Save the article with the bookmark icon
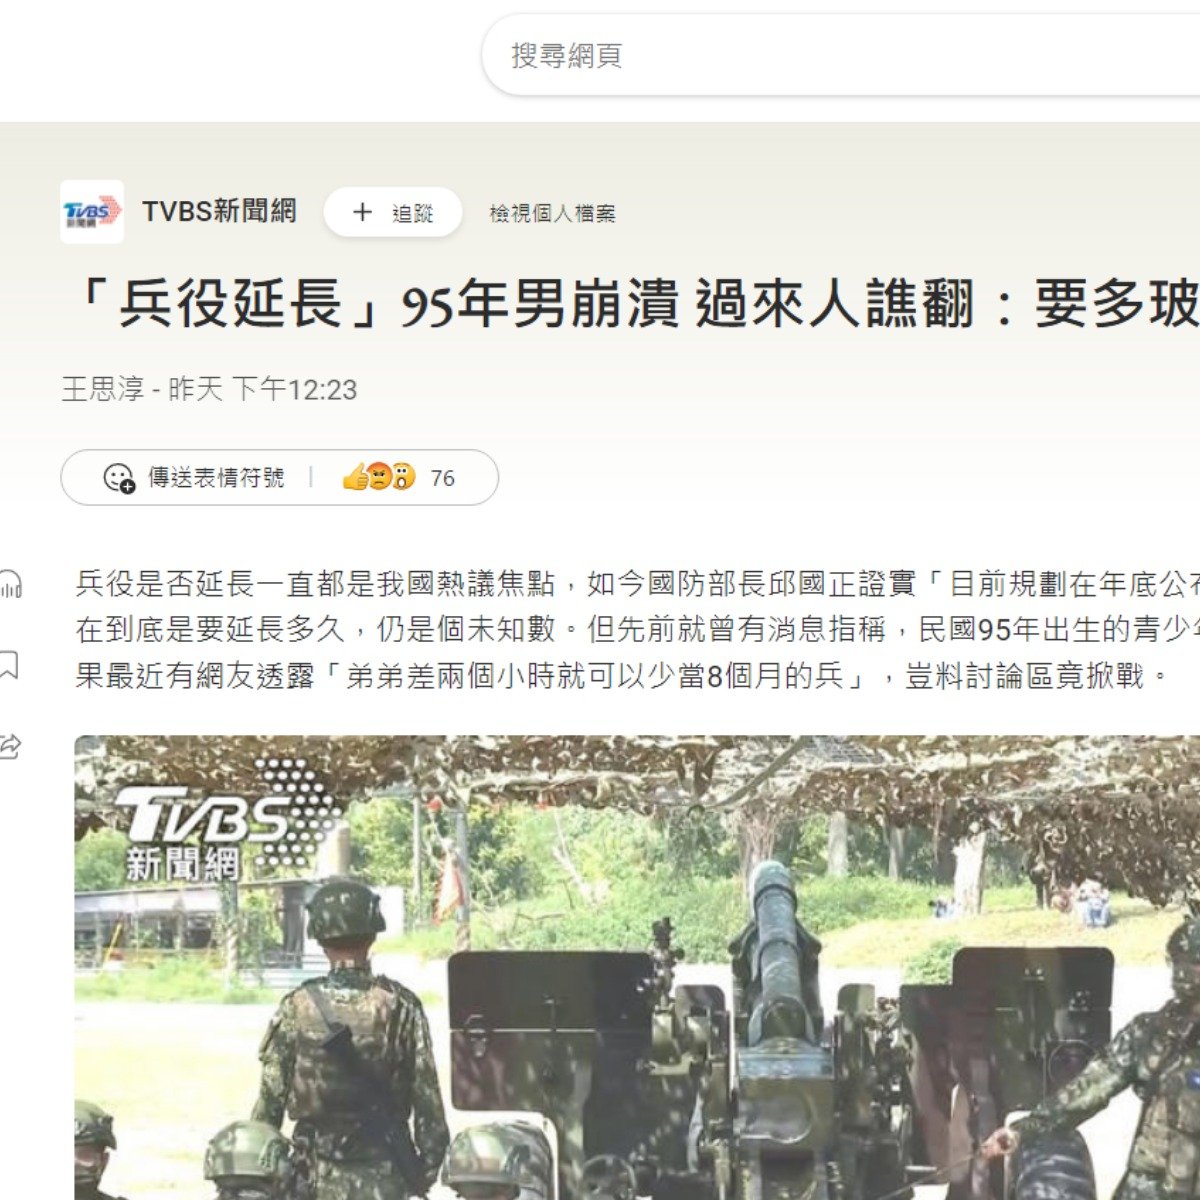Viewport: 1200px width, 1200px height. click(9, 664)
